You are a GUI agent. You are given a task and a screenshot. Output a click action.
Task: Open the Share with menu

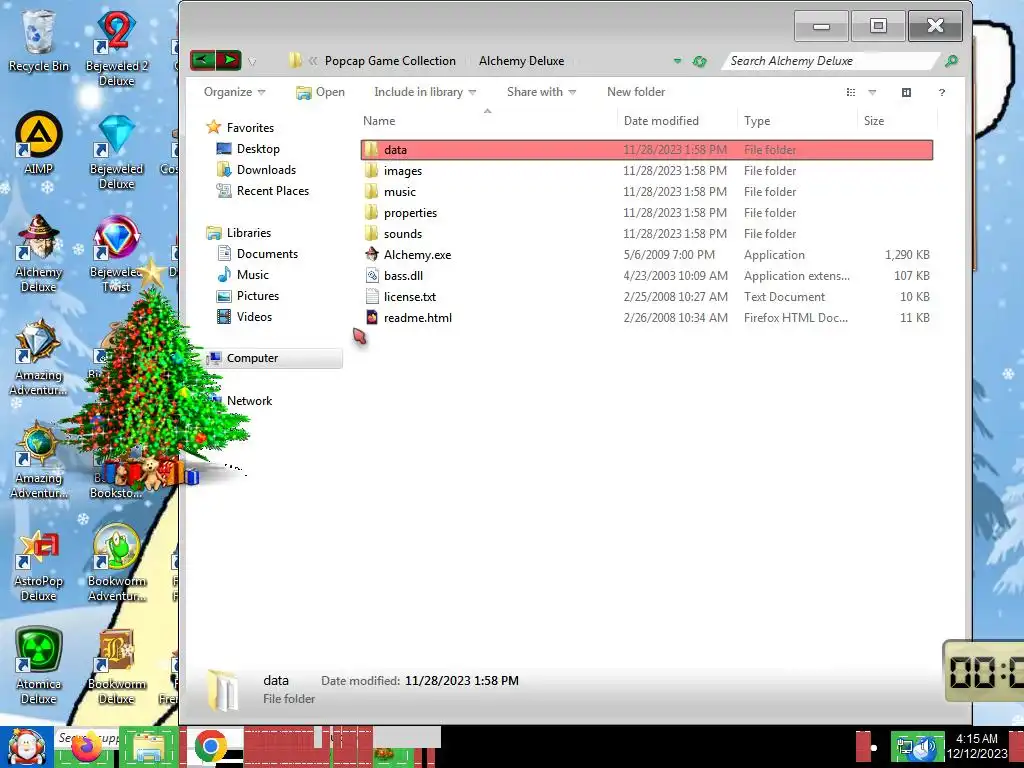(x=541, y=92)
